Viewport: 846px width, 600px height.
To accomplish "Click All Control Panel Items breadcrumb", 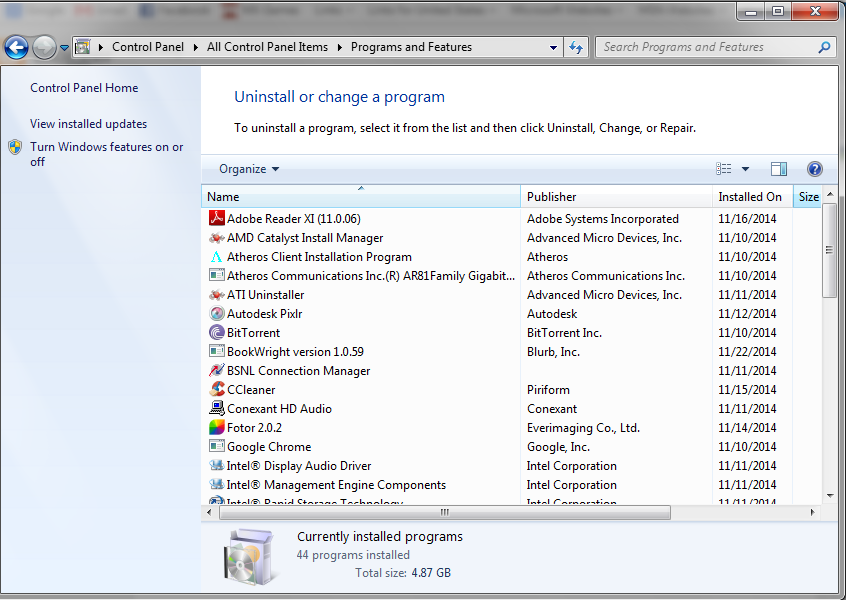I will tap(267, 47).
